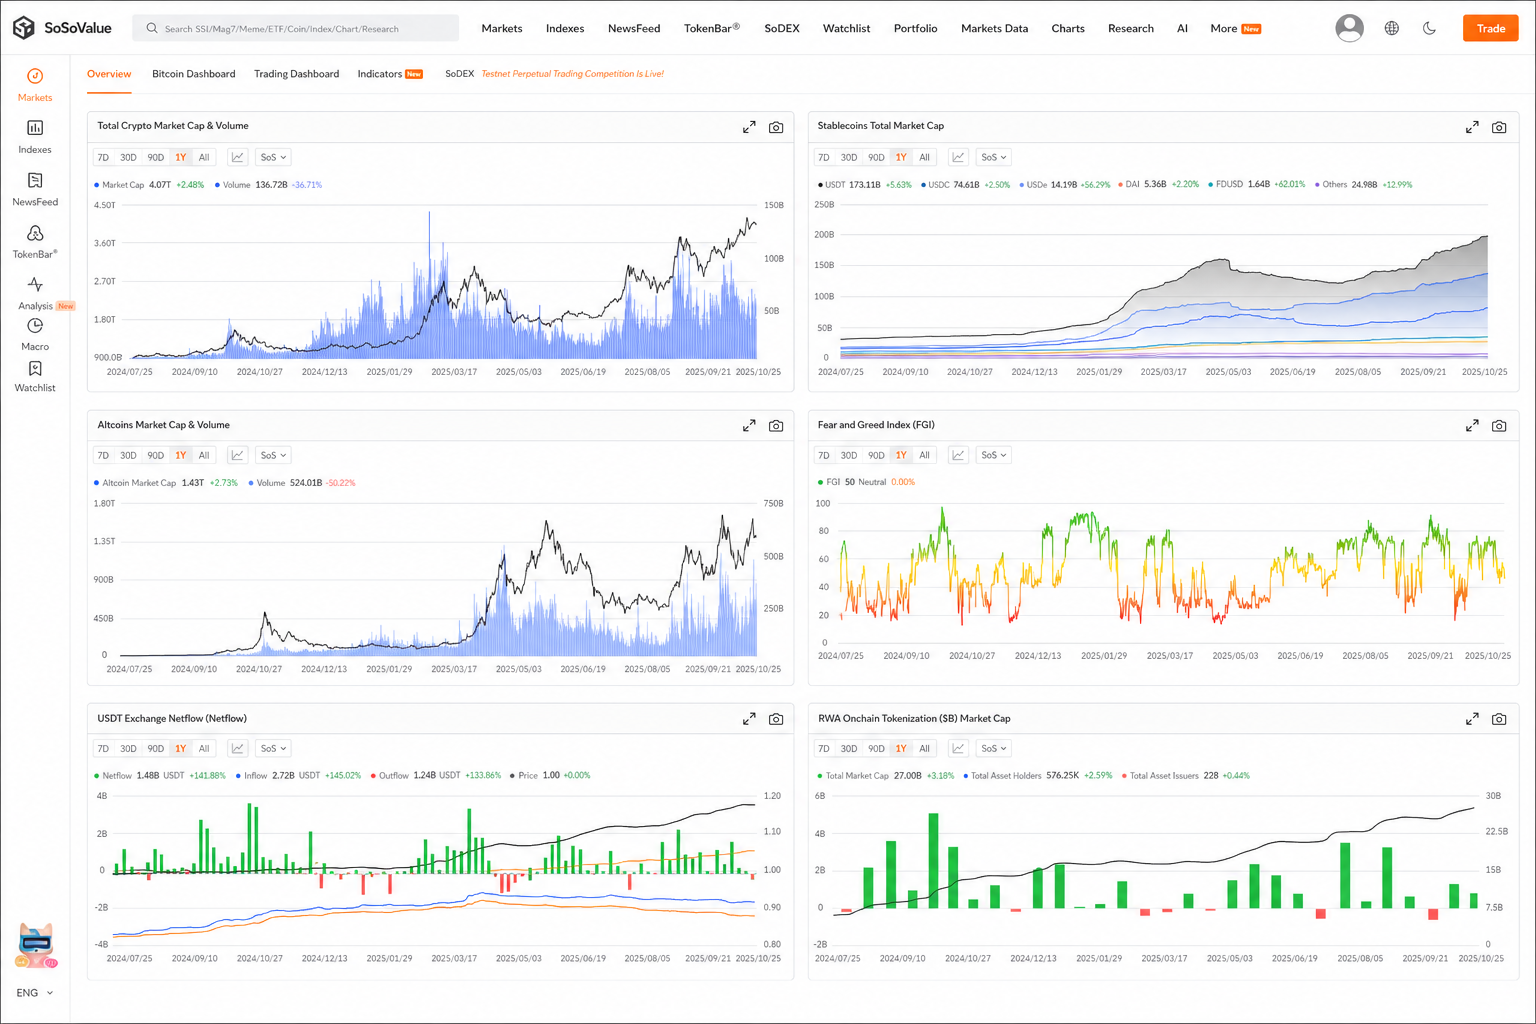The width and height of the screenshot is (1536, 1024).
Task: Open Watchlist in the top navigation
Action: click(846, 28)
